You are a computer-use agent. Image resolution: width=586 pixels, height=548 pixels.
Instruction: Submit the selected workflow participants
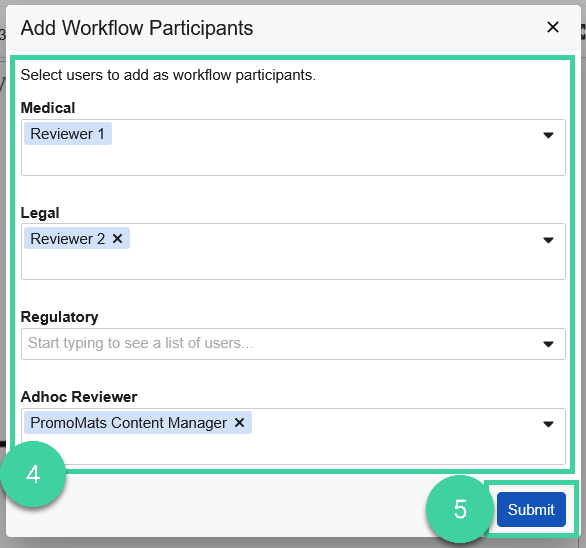[531, 509]
